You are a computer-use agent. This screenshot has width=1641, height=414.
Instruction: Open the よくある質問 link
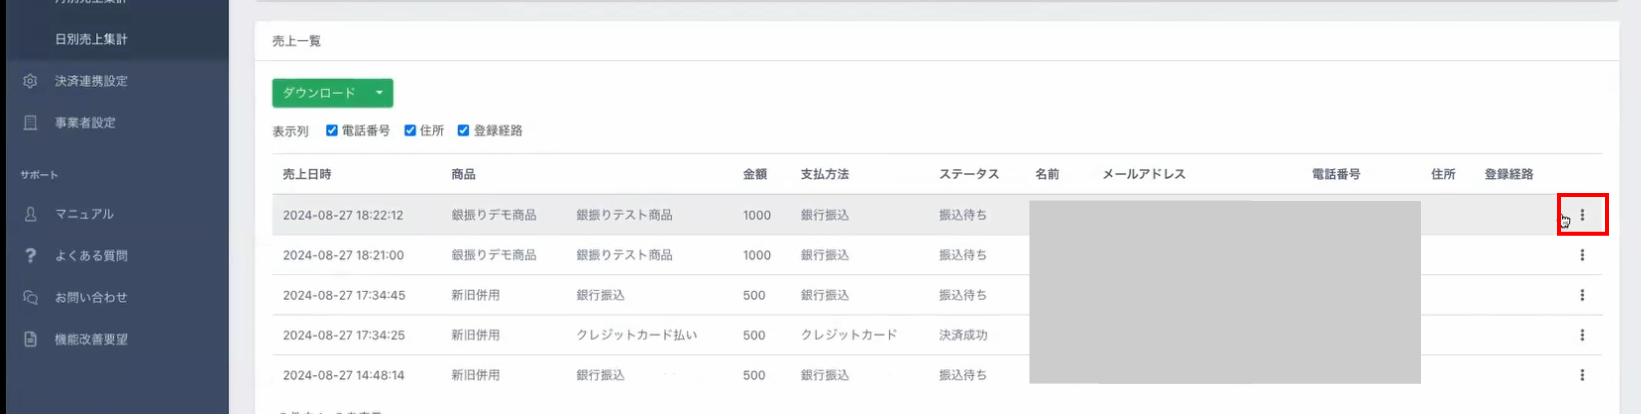91,256
